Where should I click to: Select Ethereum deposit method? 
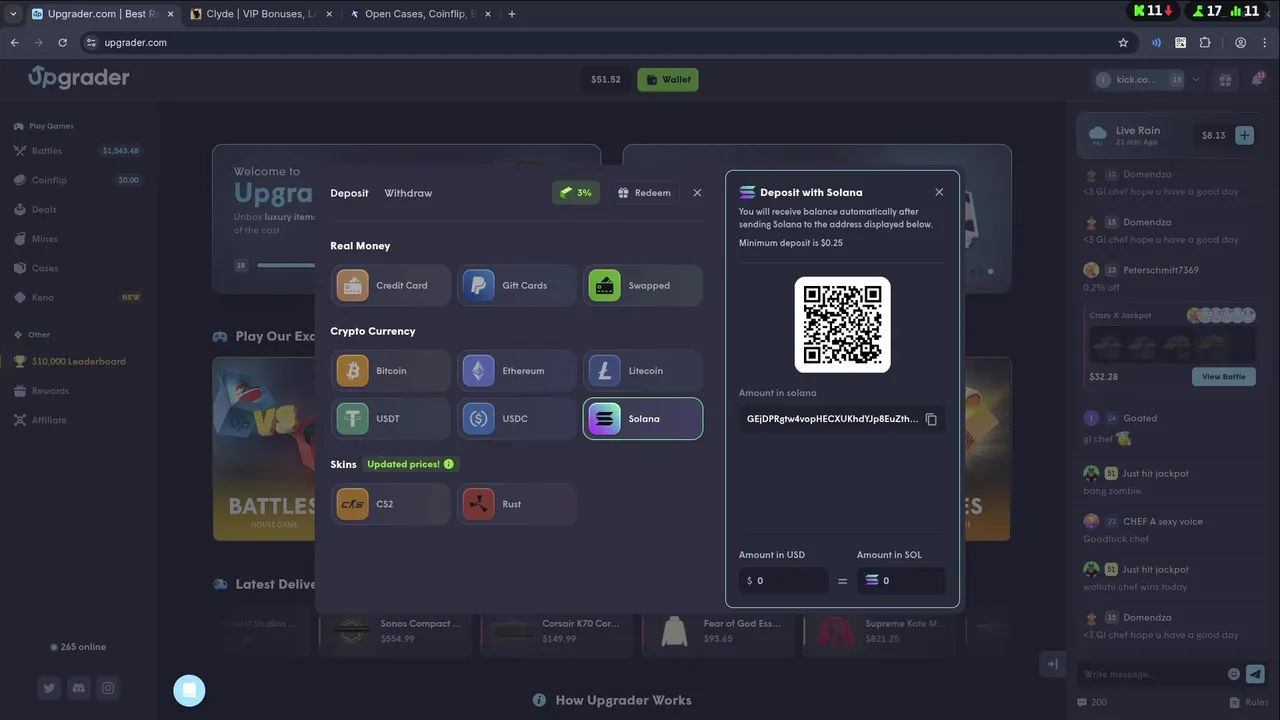click(x=516, y=371)
